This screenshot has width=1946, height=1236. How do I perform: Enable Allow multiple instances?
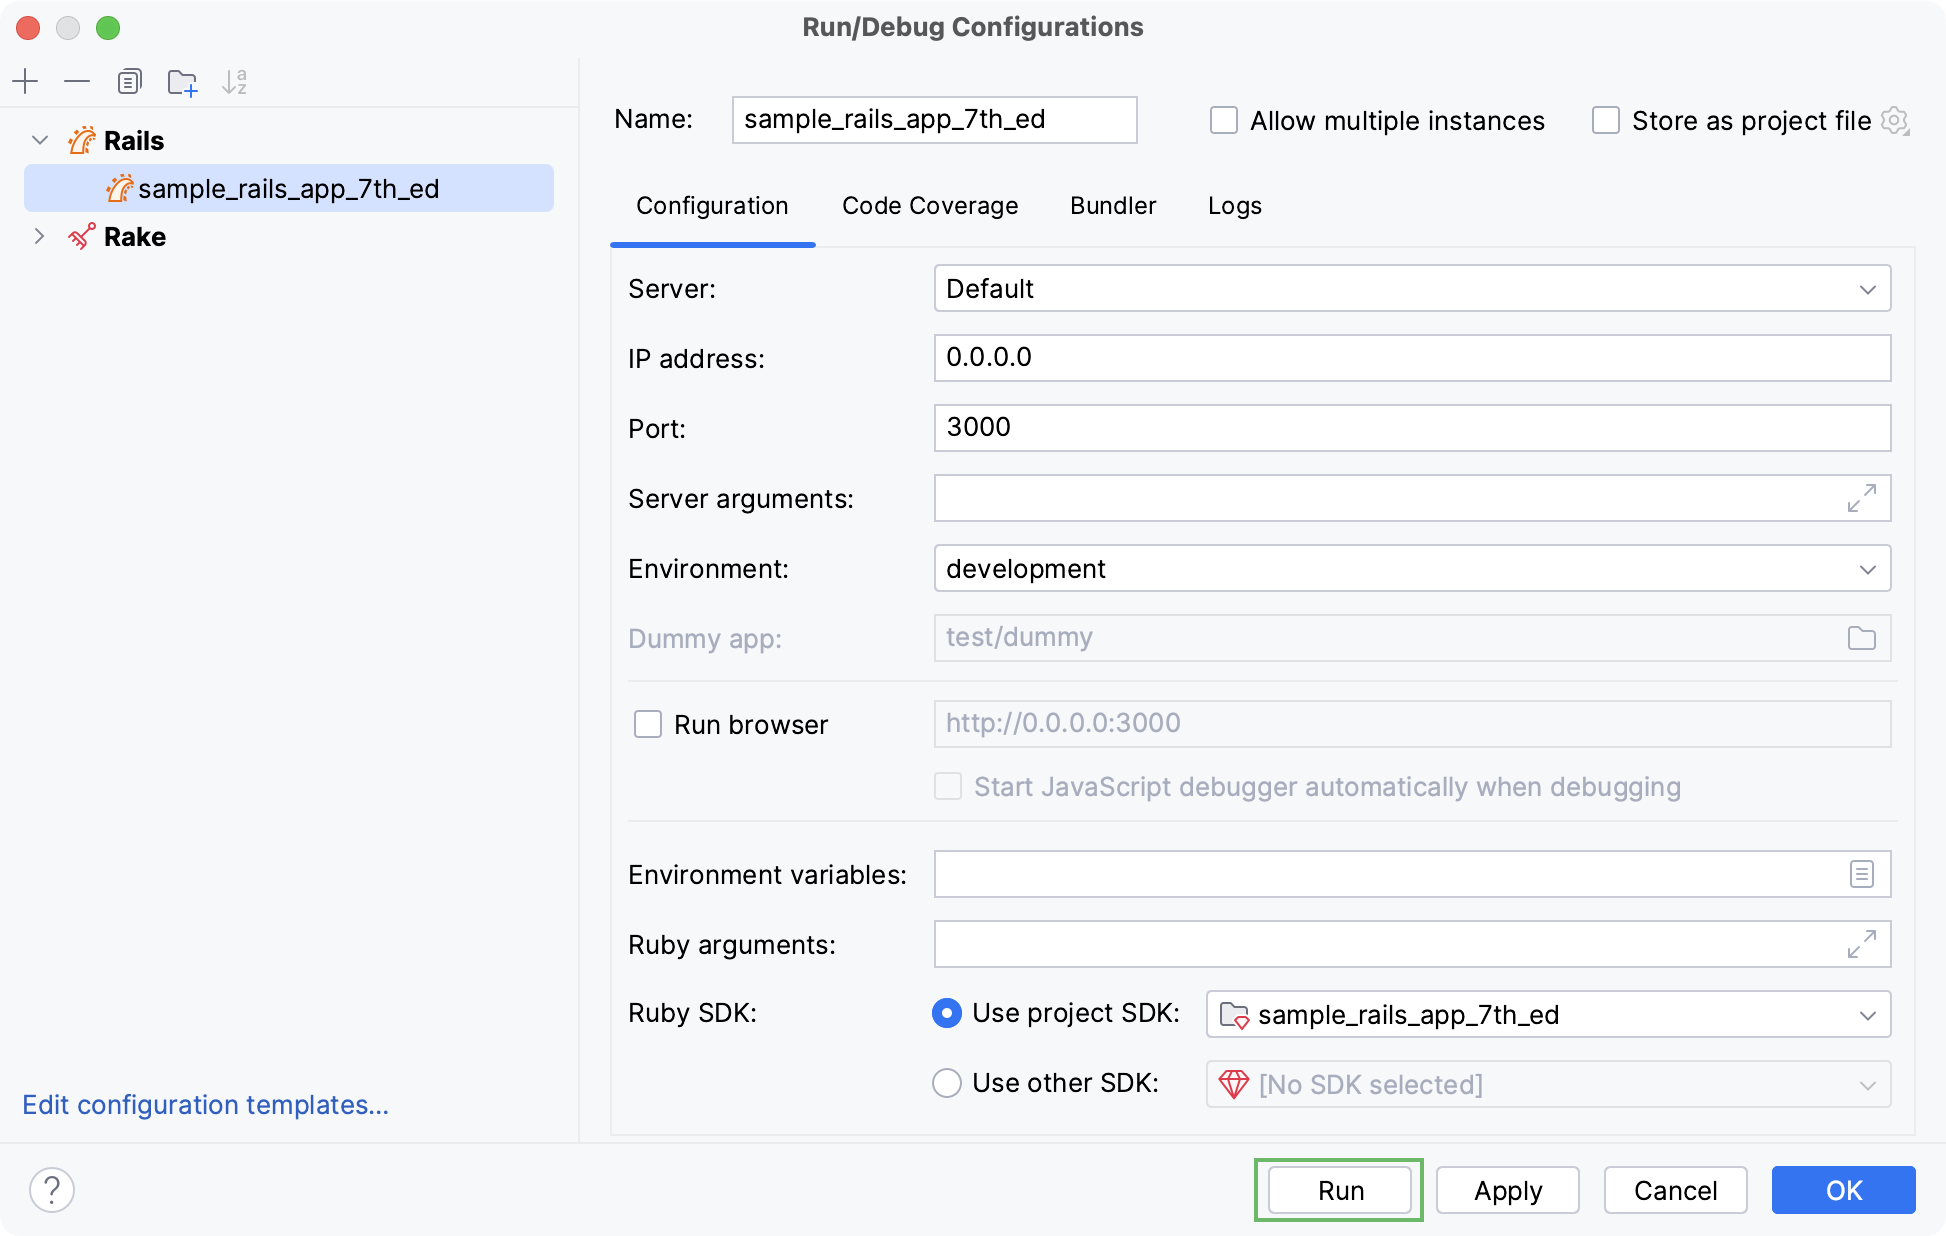pos(1224,120)
